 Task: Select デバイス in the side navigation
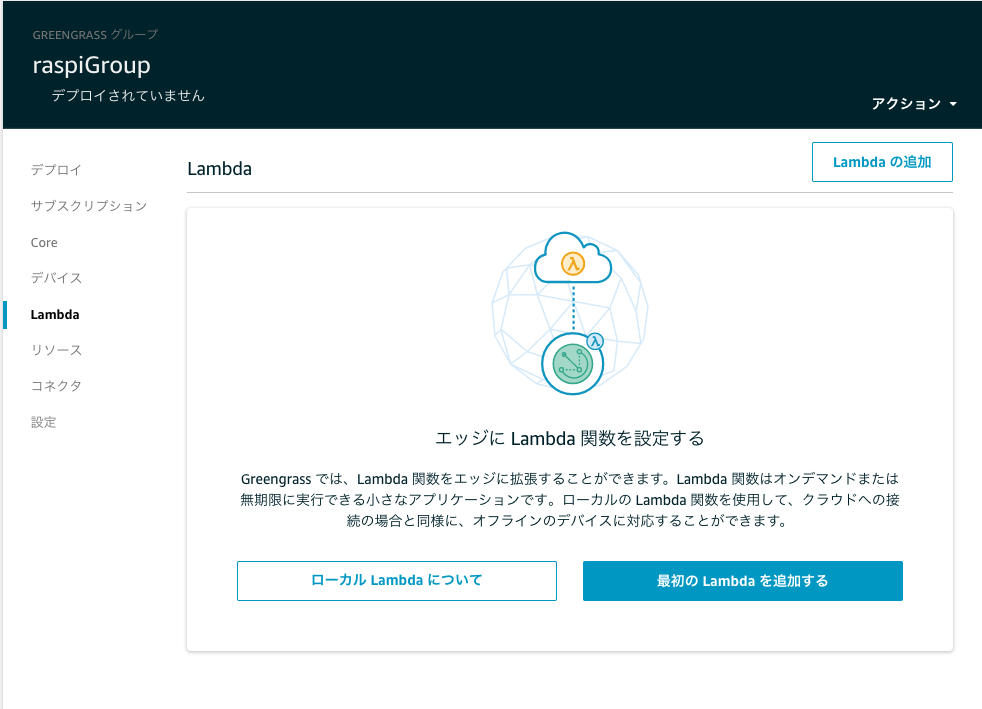pyautogui.click(x=56, y=278)
